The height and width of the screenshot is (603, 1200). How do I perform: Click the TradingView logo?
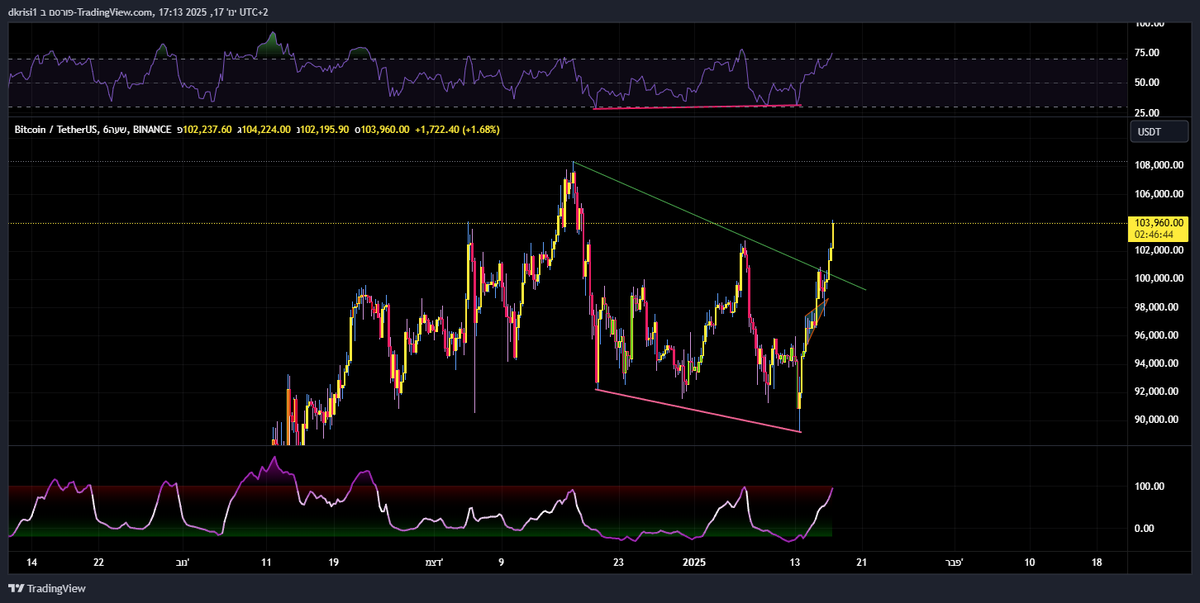pos(47,589)
